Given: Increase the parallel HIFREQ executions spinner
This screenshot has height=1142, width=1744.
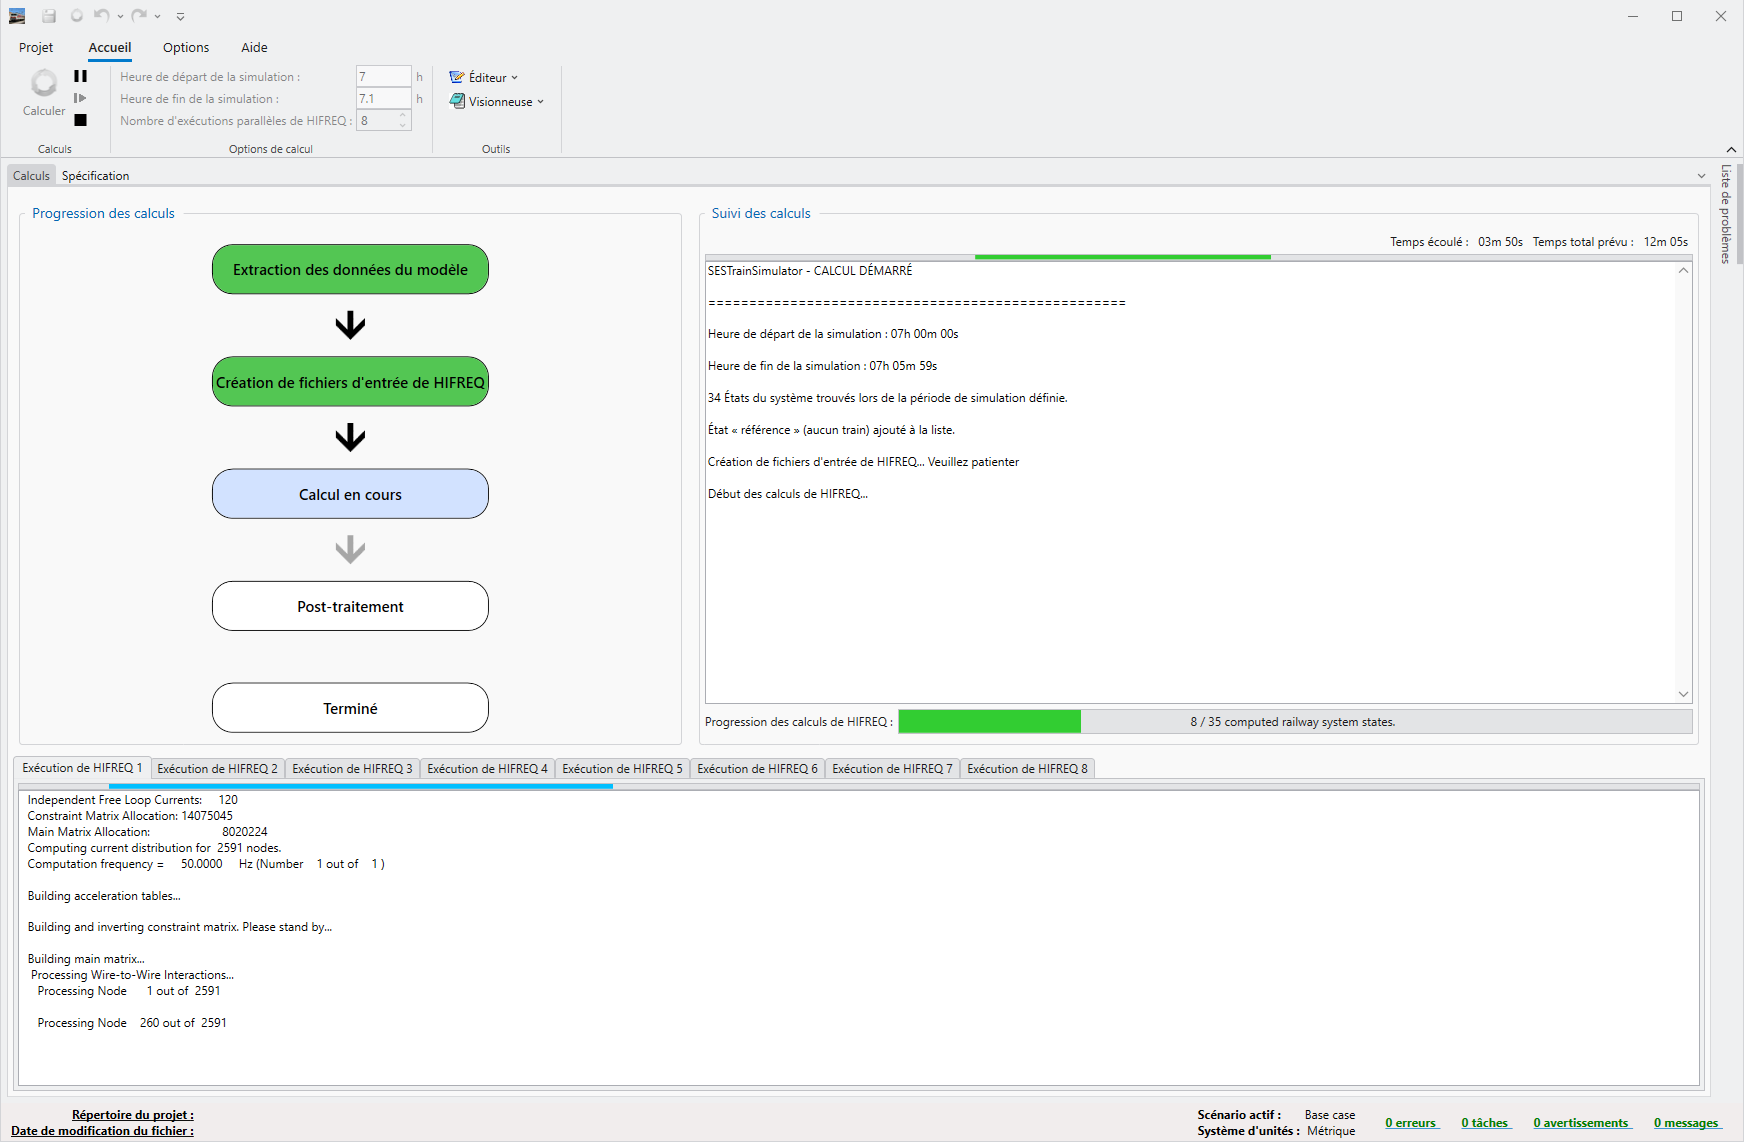Looking at the screenshot, I should click(x=403, y=116).
